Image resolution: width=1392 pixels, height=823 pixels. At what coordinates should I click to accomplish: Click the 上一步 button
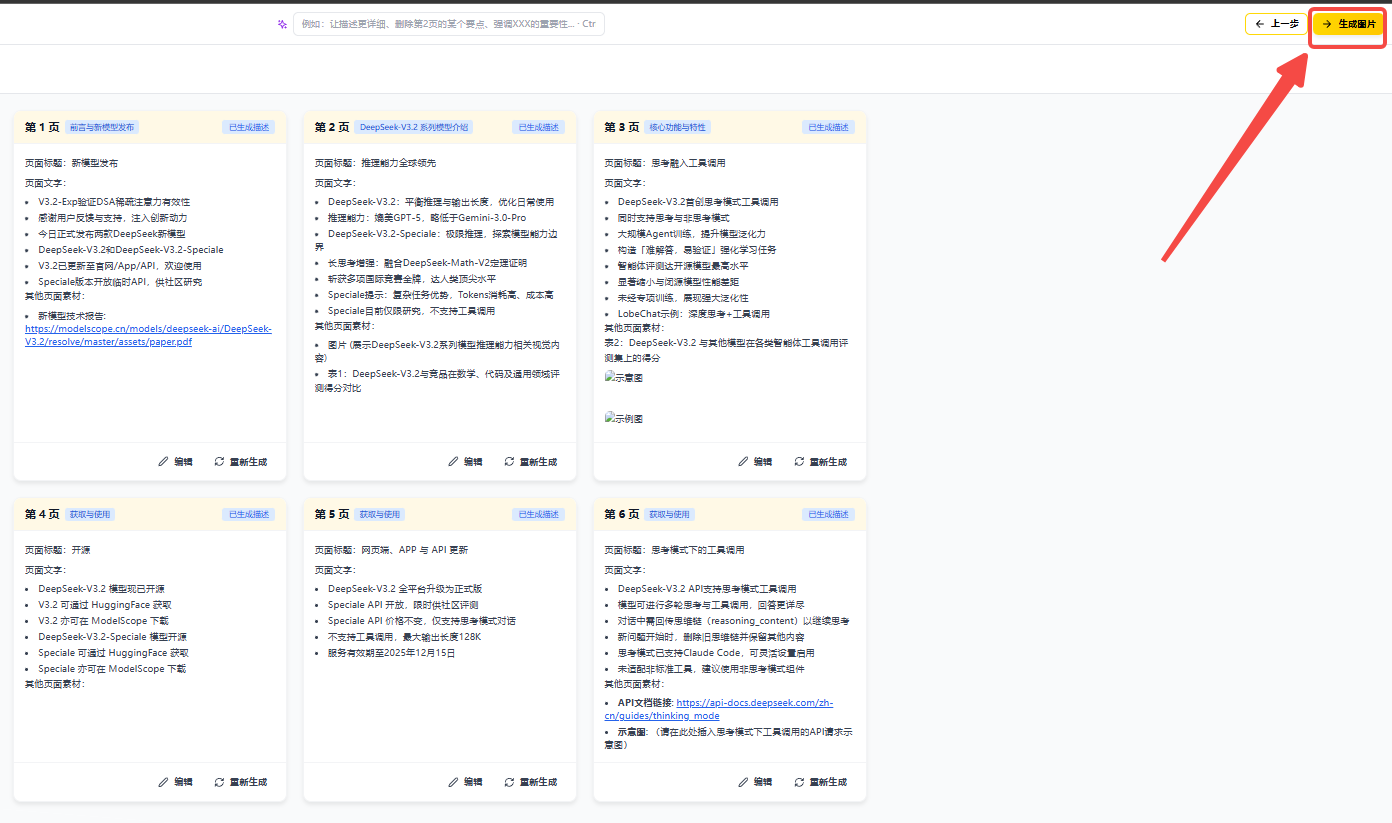pos(1276,23)
